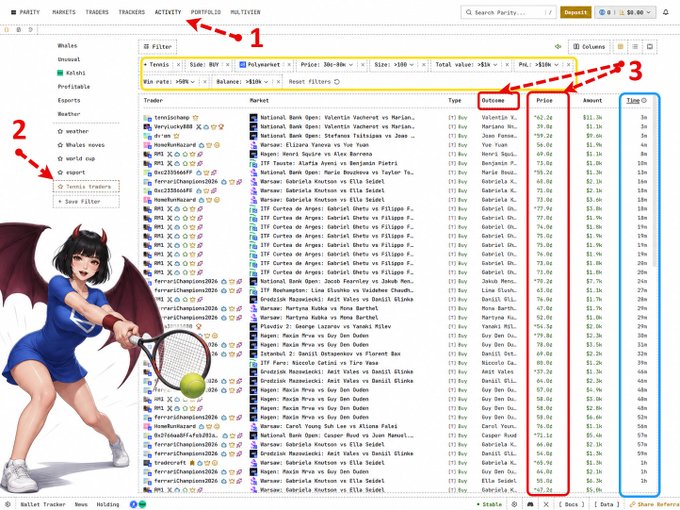680x510 pixels.
Task: Select the Esports preset in sidebar
Action: click(69, 100)
